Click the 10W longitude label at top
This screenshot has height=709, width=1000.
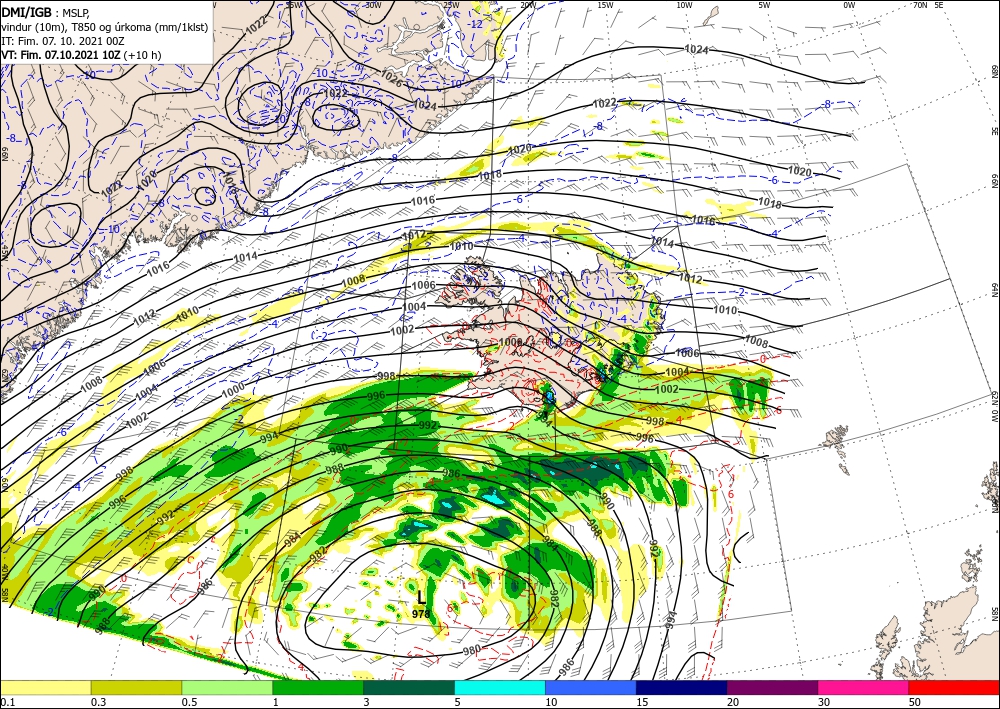pos(684,5)
